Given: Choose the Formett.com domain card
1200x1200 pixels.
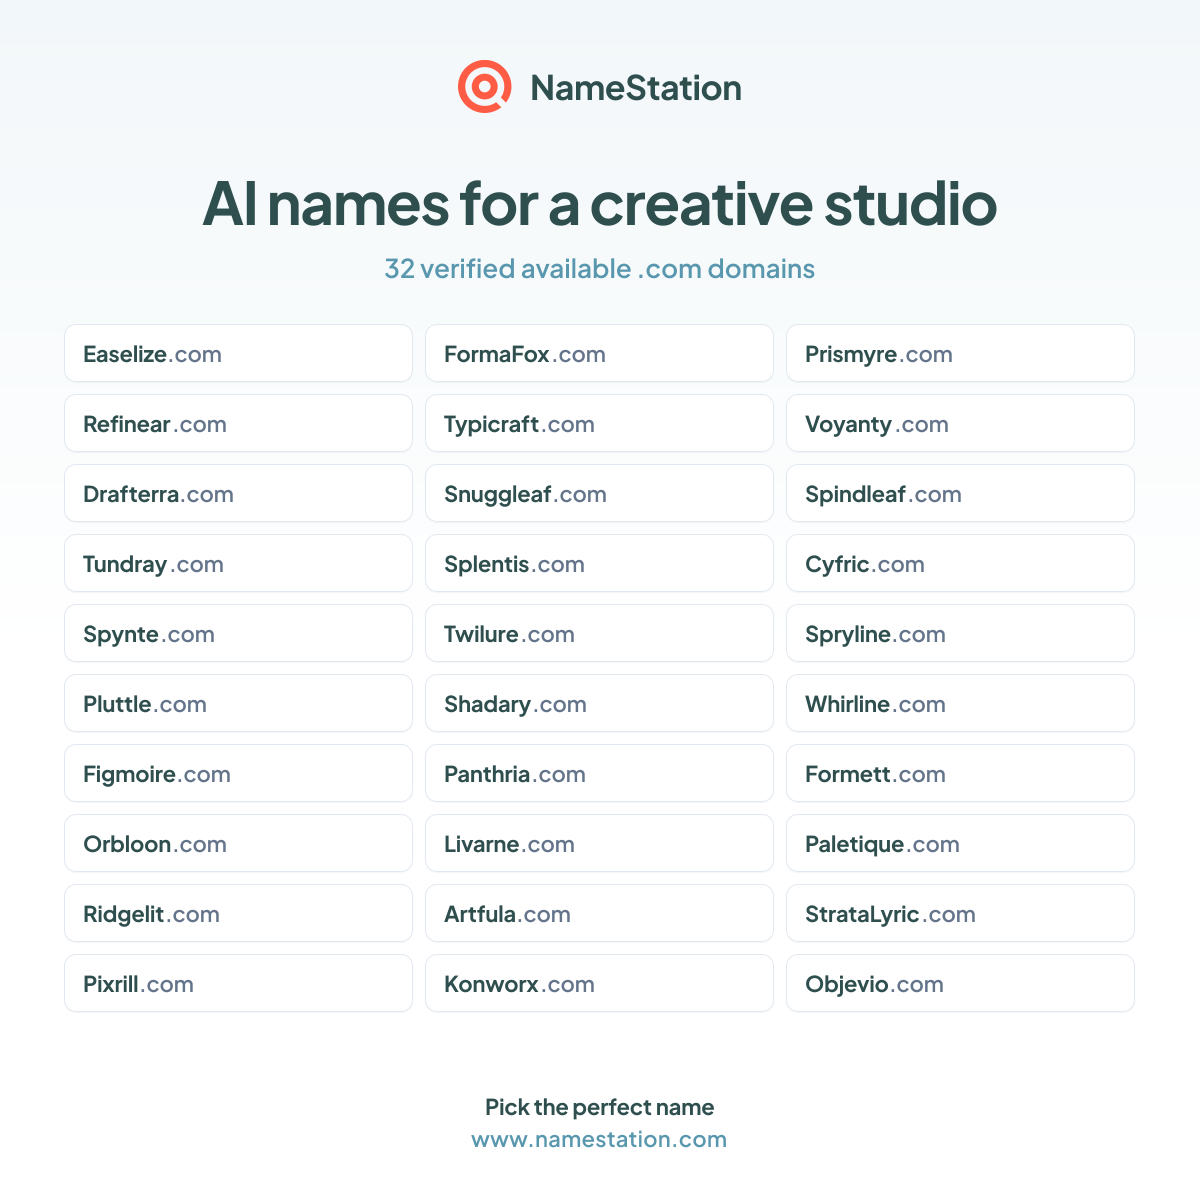Looking at the screenshot, I should coord(960,773).
